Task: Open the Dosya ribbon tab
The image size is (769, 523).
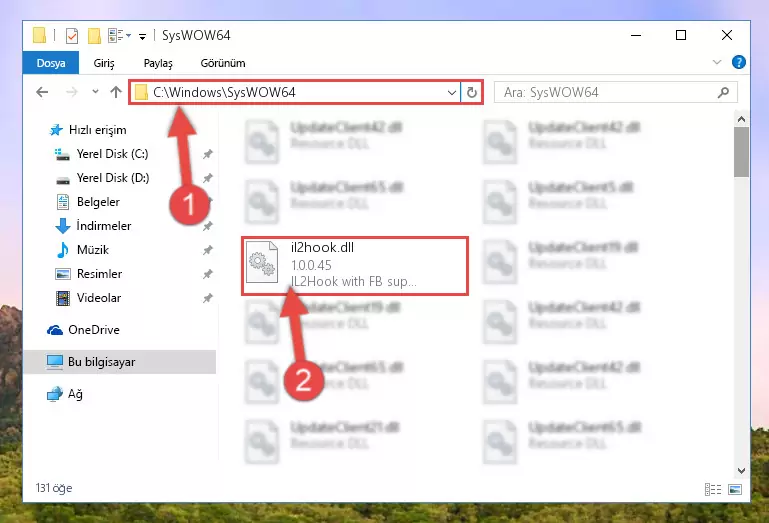Action: [51, 63]
